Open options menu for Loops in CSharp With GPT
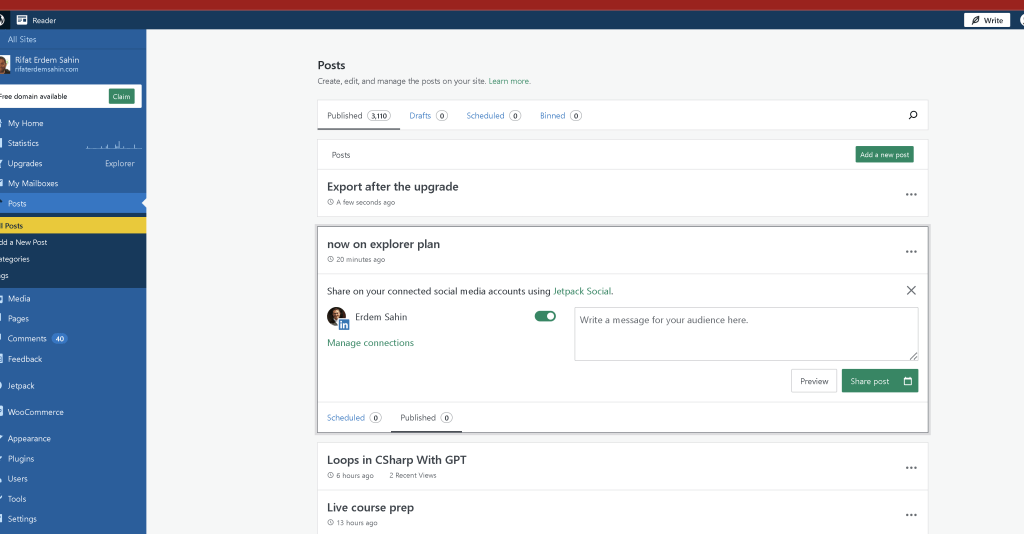1024x534 pixels. pyautogui.click(x=911, y=468)
